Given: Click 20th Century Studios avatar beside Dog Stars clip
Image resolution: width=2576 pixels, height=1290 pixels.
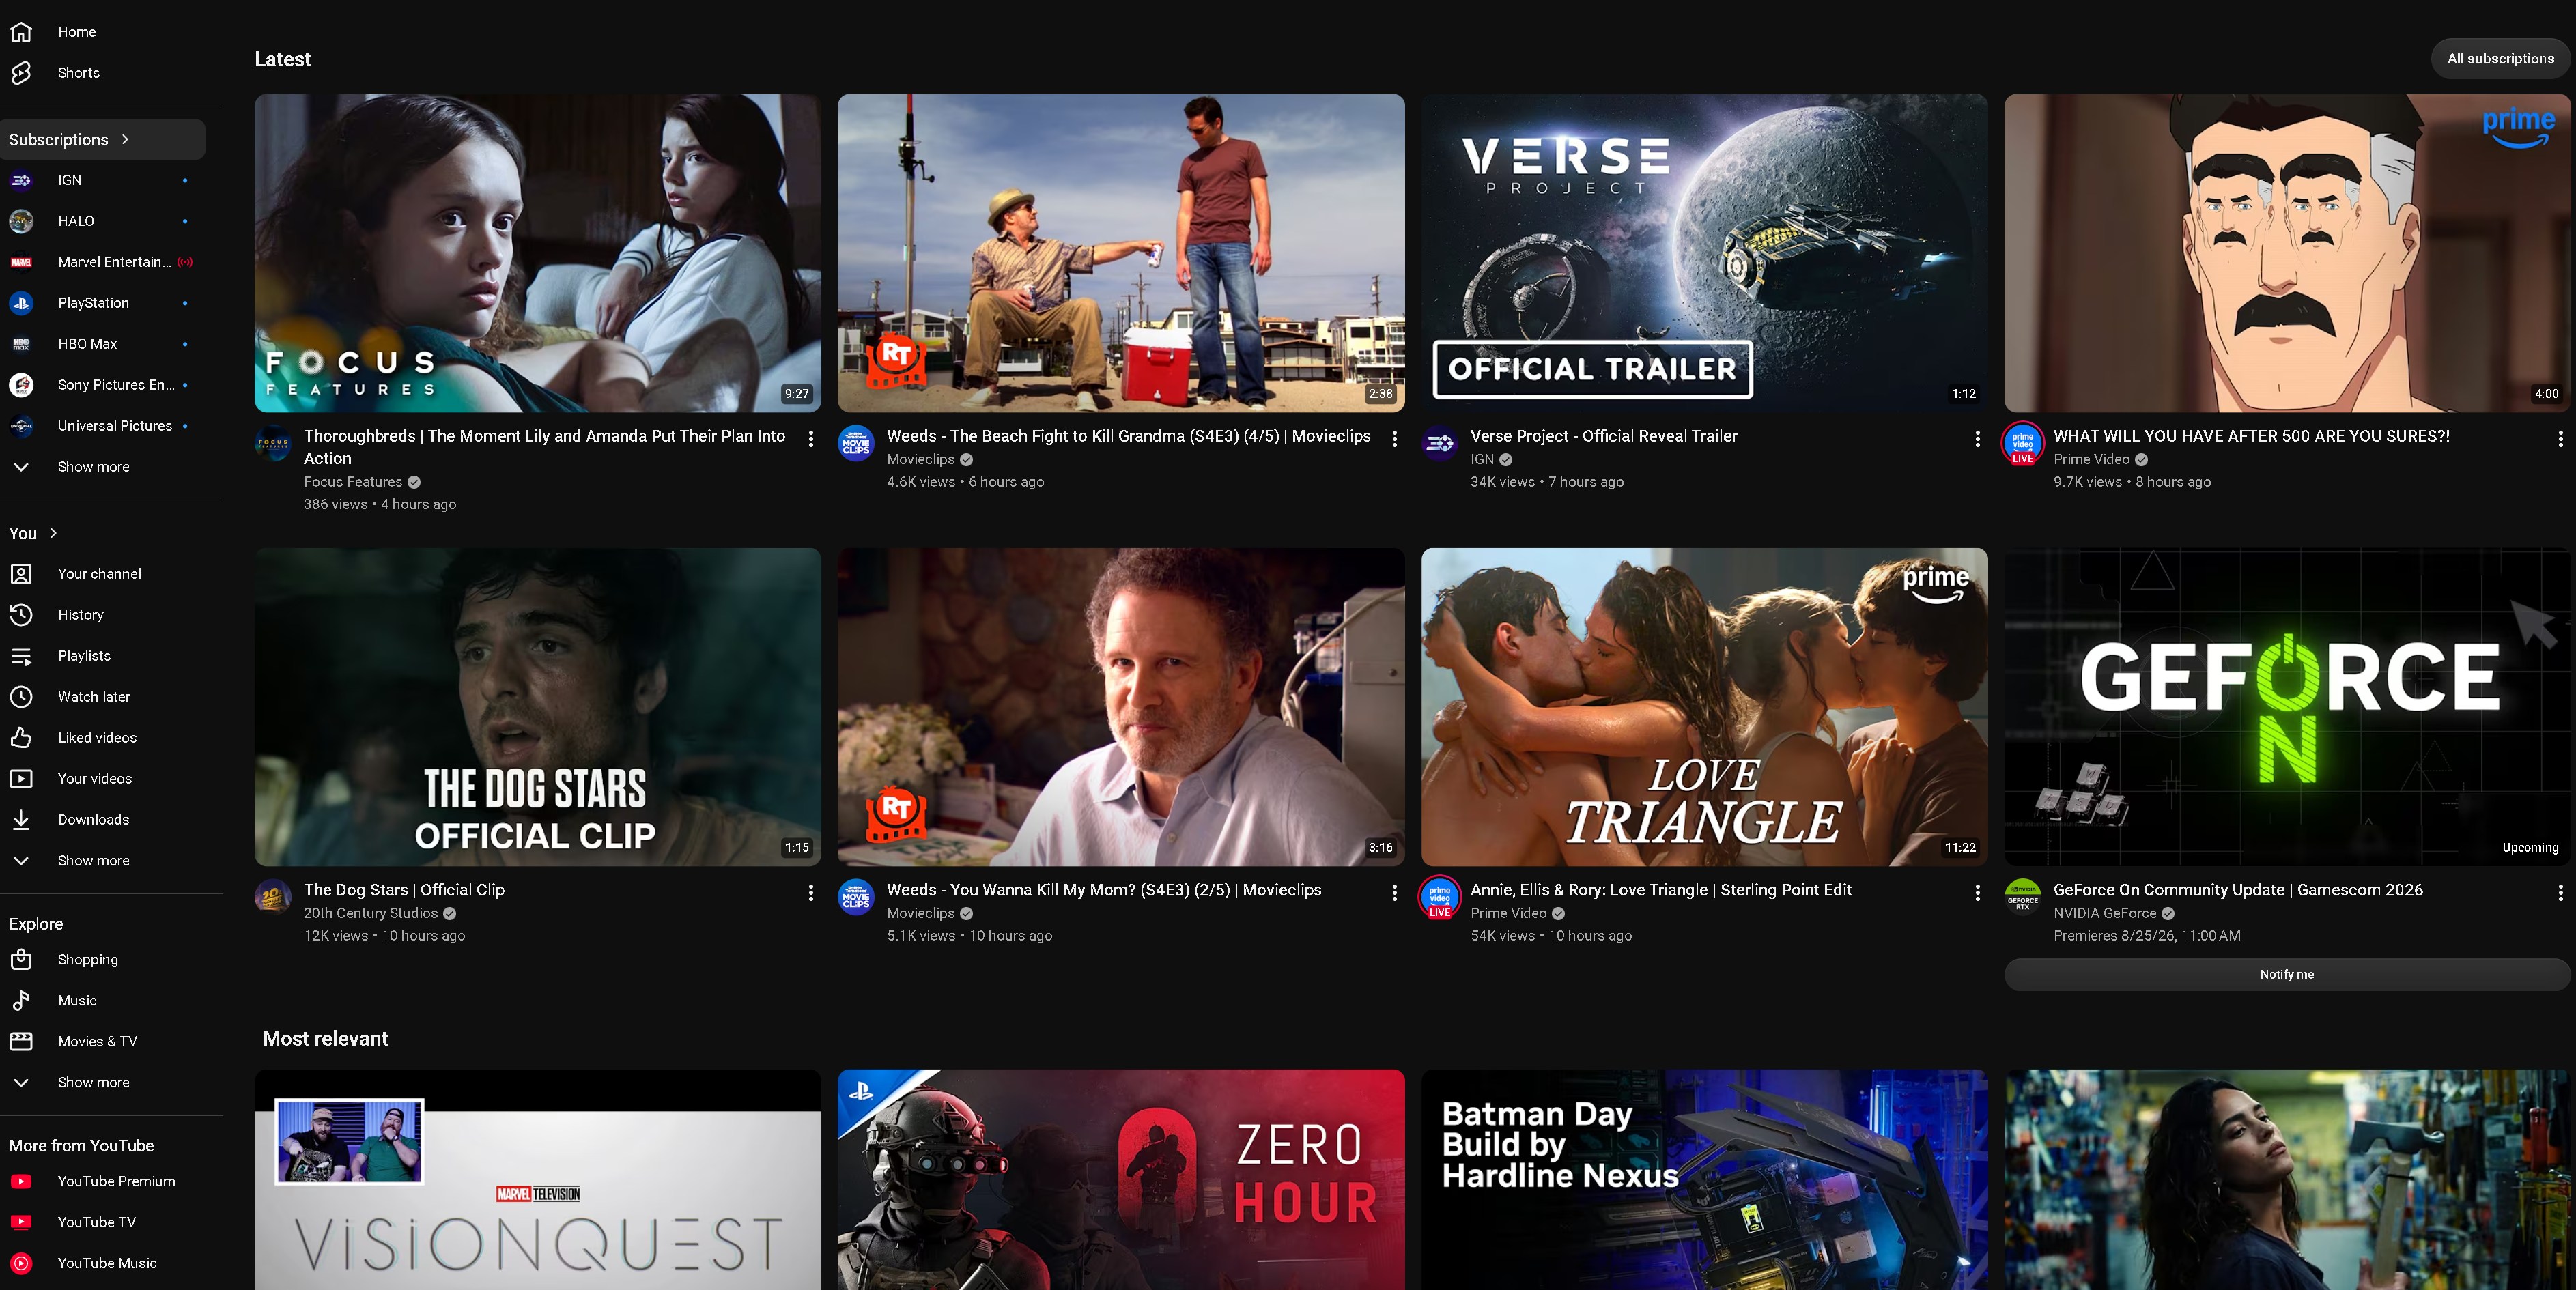Looking at the screenshot, I should click(273, 897).
